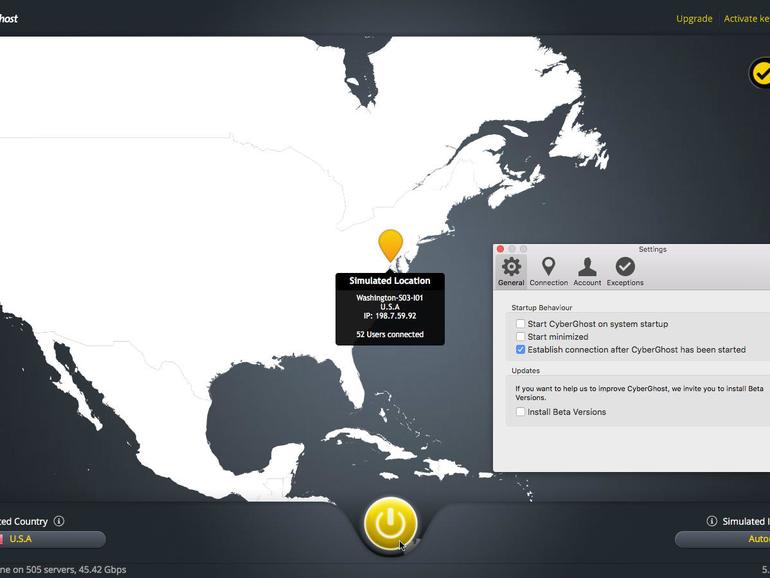Uncheck Establish connection after CyberGhost started
Image resolution: width=770 pixels, height=578 pixels.
521,350
